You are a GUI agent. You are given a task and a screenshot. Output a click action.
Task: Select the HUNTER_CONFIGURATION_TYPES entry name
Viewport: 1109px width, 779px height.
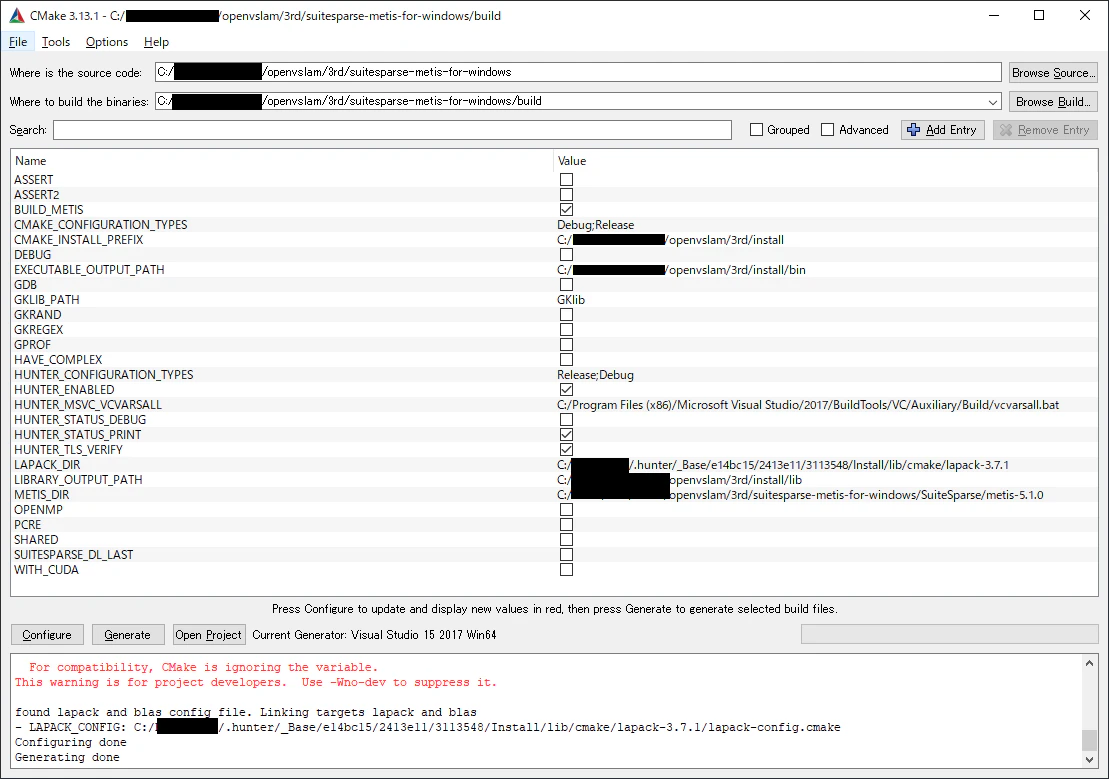[x=103, y=375]
